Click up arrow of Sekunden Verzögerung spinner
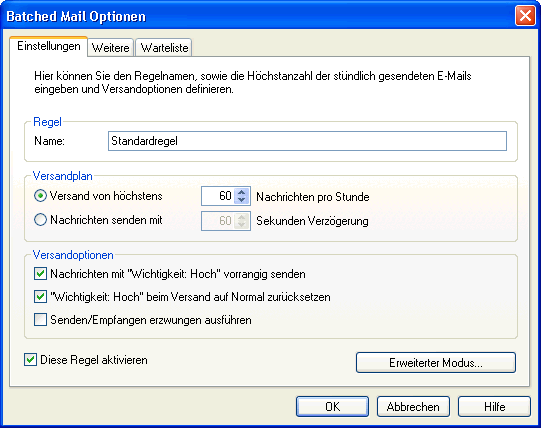The width and height of the screenshot is (541, 428). pos(242,217)
